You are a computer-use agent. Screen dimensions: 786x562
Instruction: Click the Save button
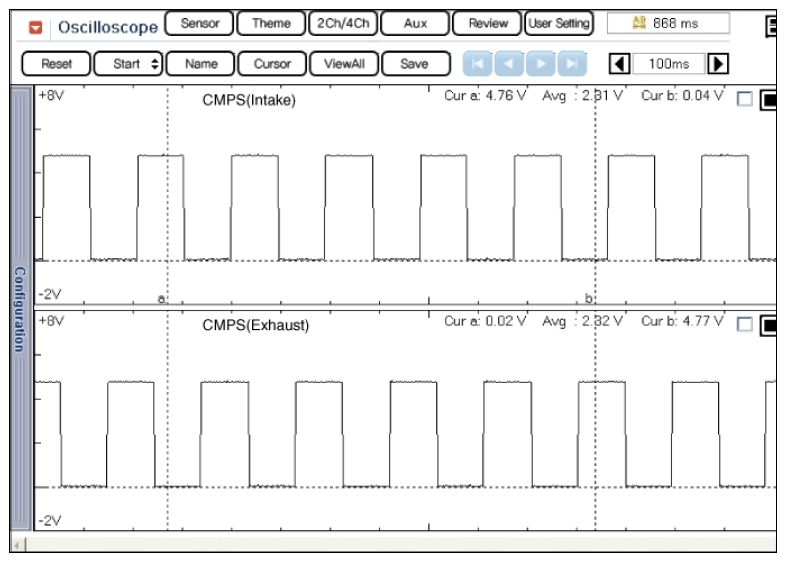point(414,64)
